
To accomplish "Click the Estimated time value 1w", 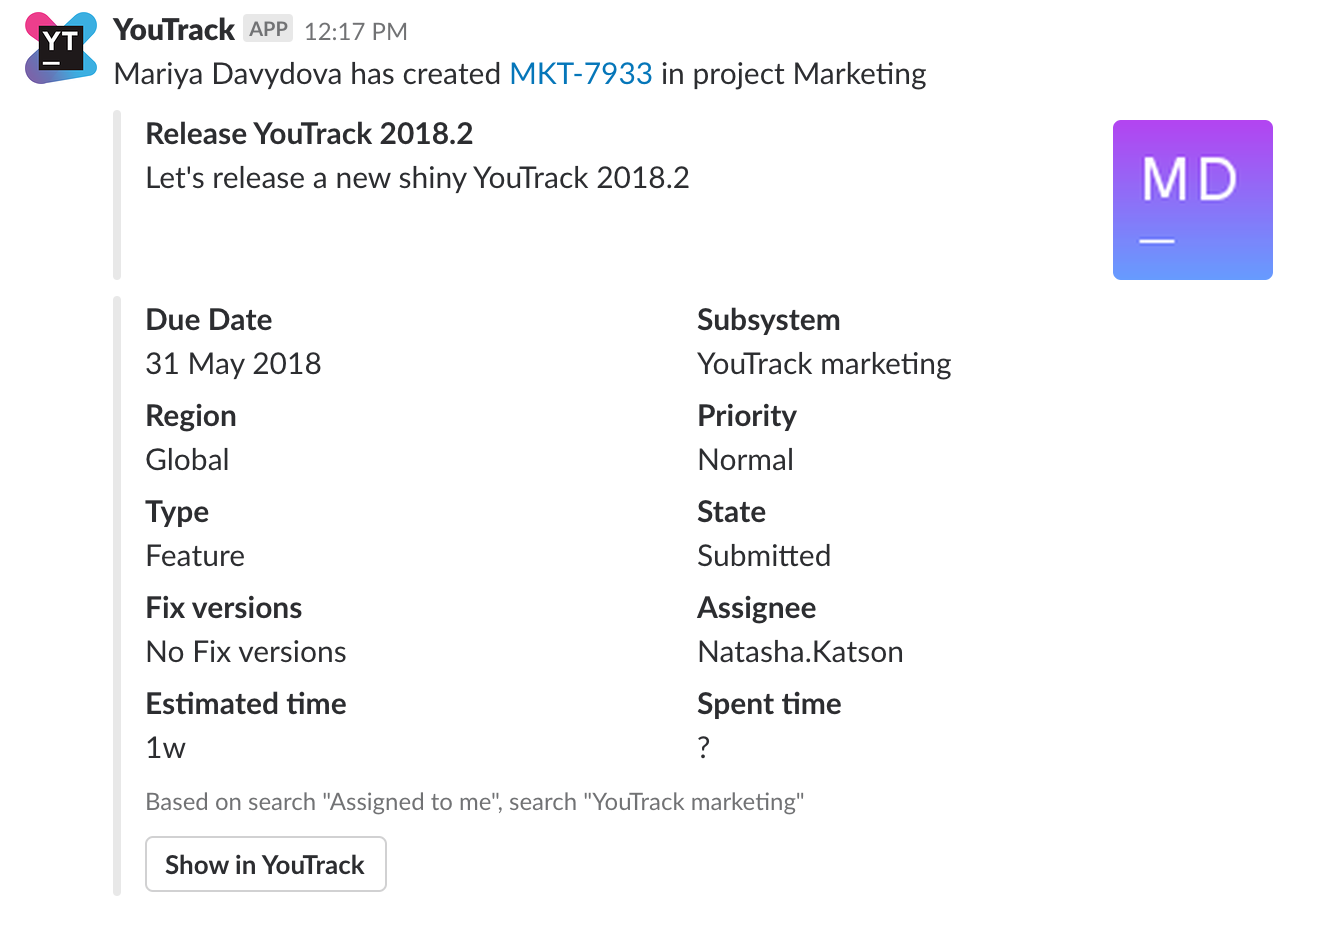I will pos(166,747).
